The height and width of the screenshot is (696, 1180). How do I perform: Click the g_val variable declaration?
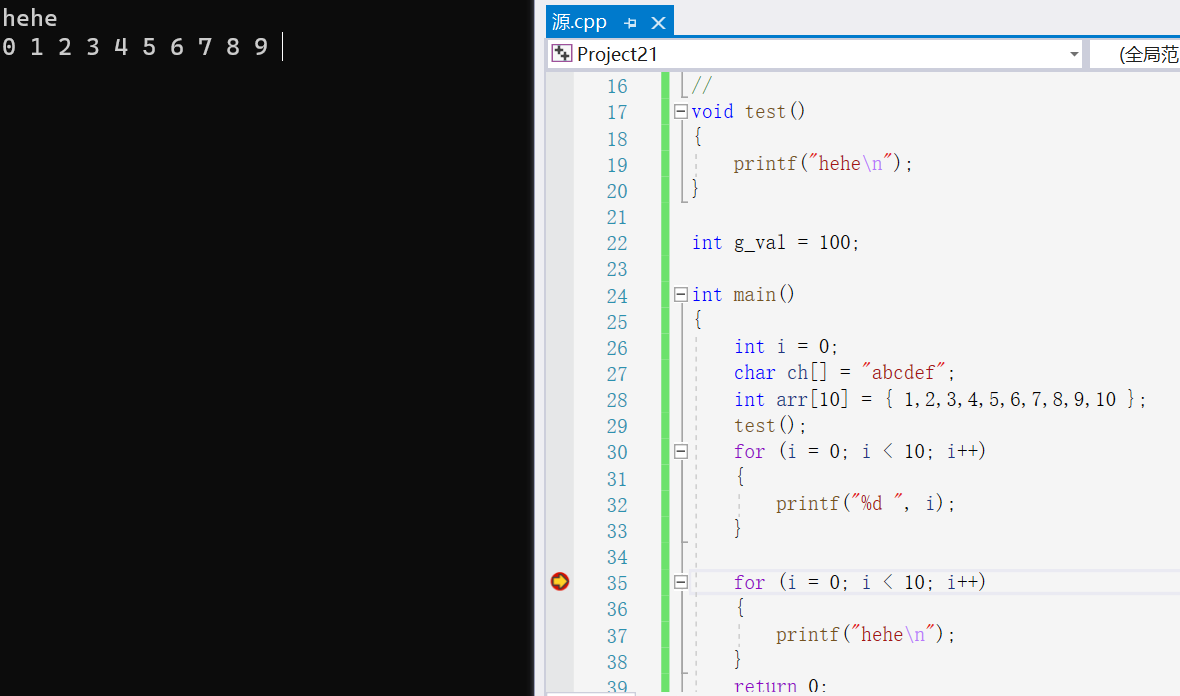775,242
